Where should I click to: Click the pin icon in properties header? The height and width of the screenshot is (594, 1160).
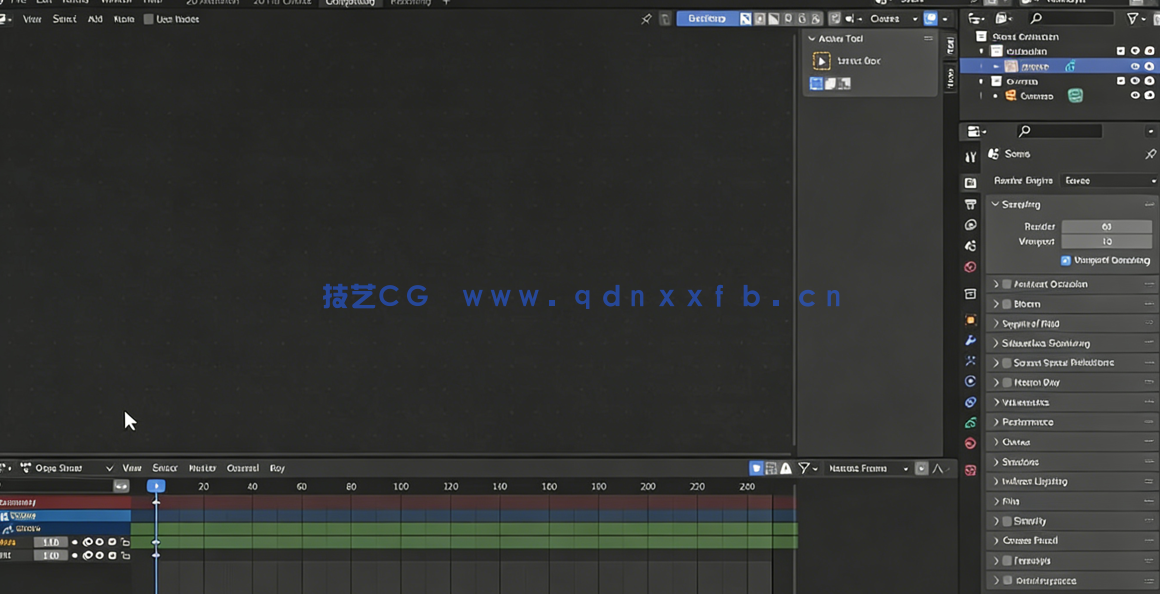[1150, 154]
